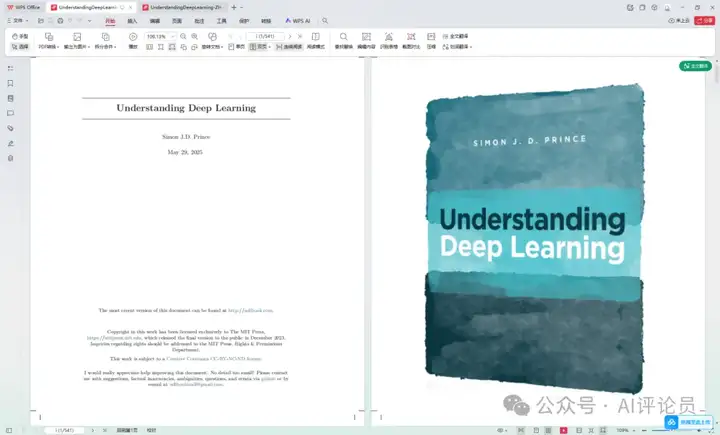Expand the File menu dropdown
The width and height of the screenshot is (720, 435).
(x=18, y=21)
